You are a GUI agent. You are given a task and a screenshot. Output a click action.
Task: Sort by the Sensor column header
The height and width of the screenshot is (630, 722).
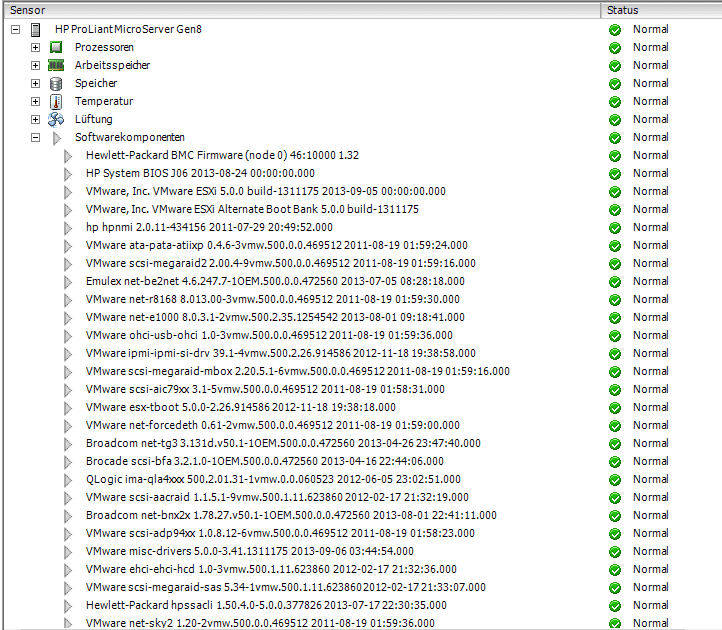coord(302,10)
